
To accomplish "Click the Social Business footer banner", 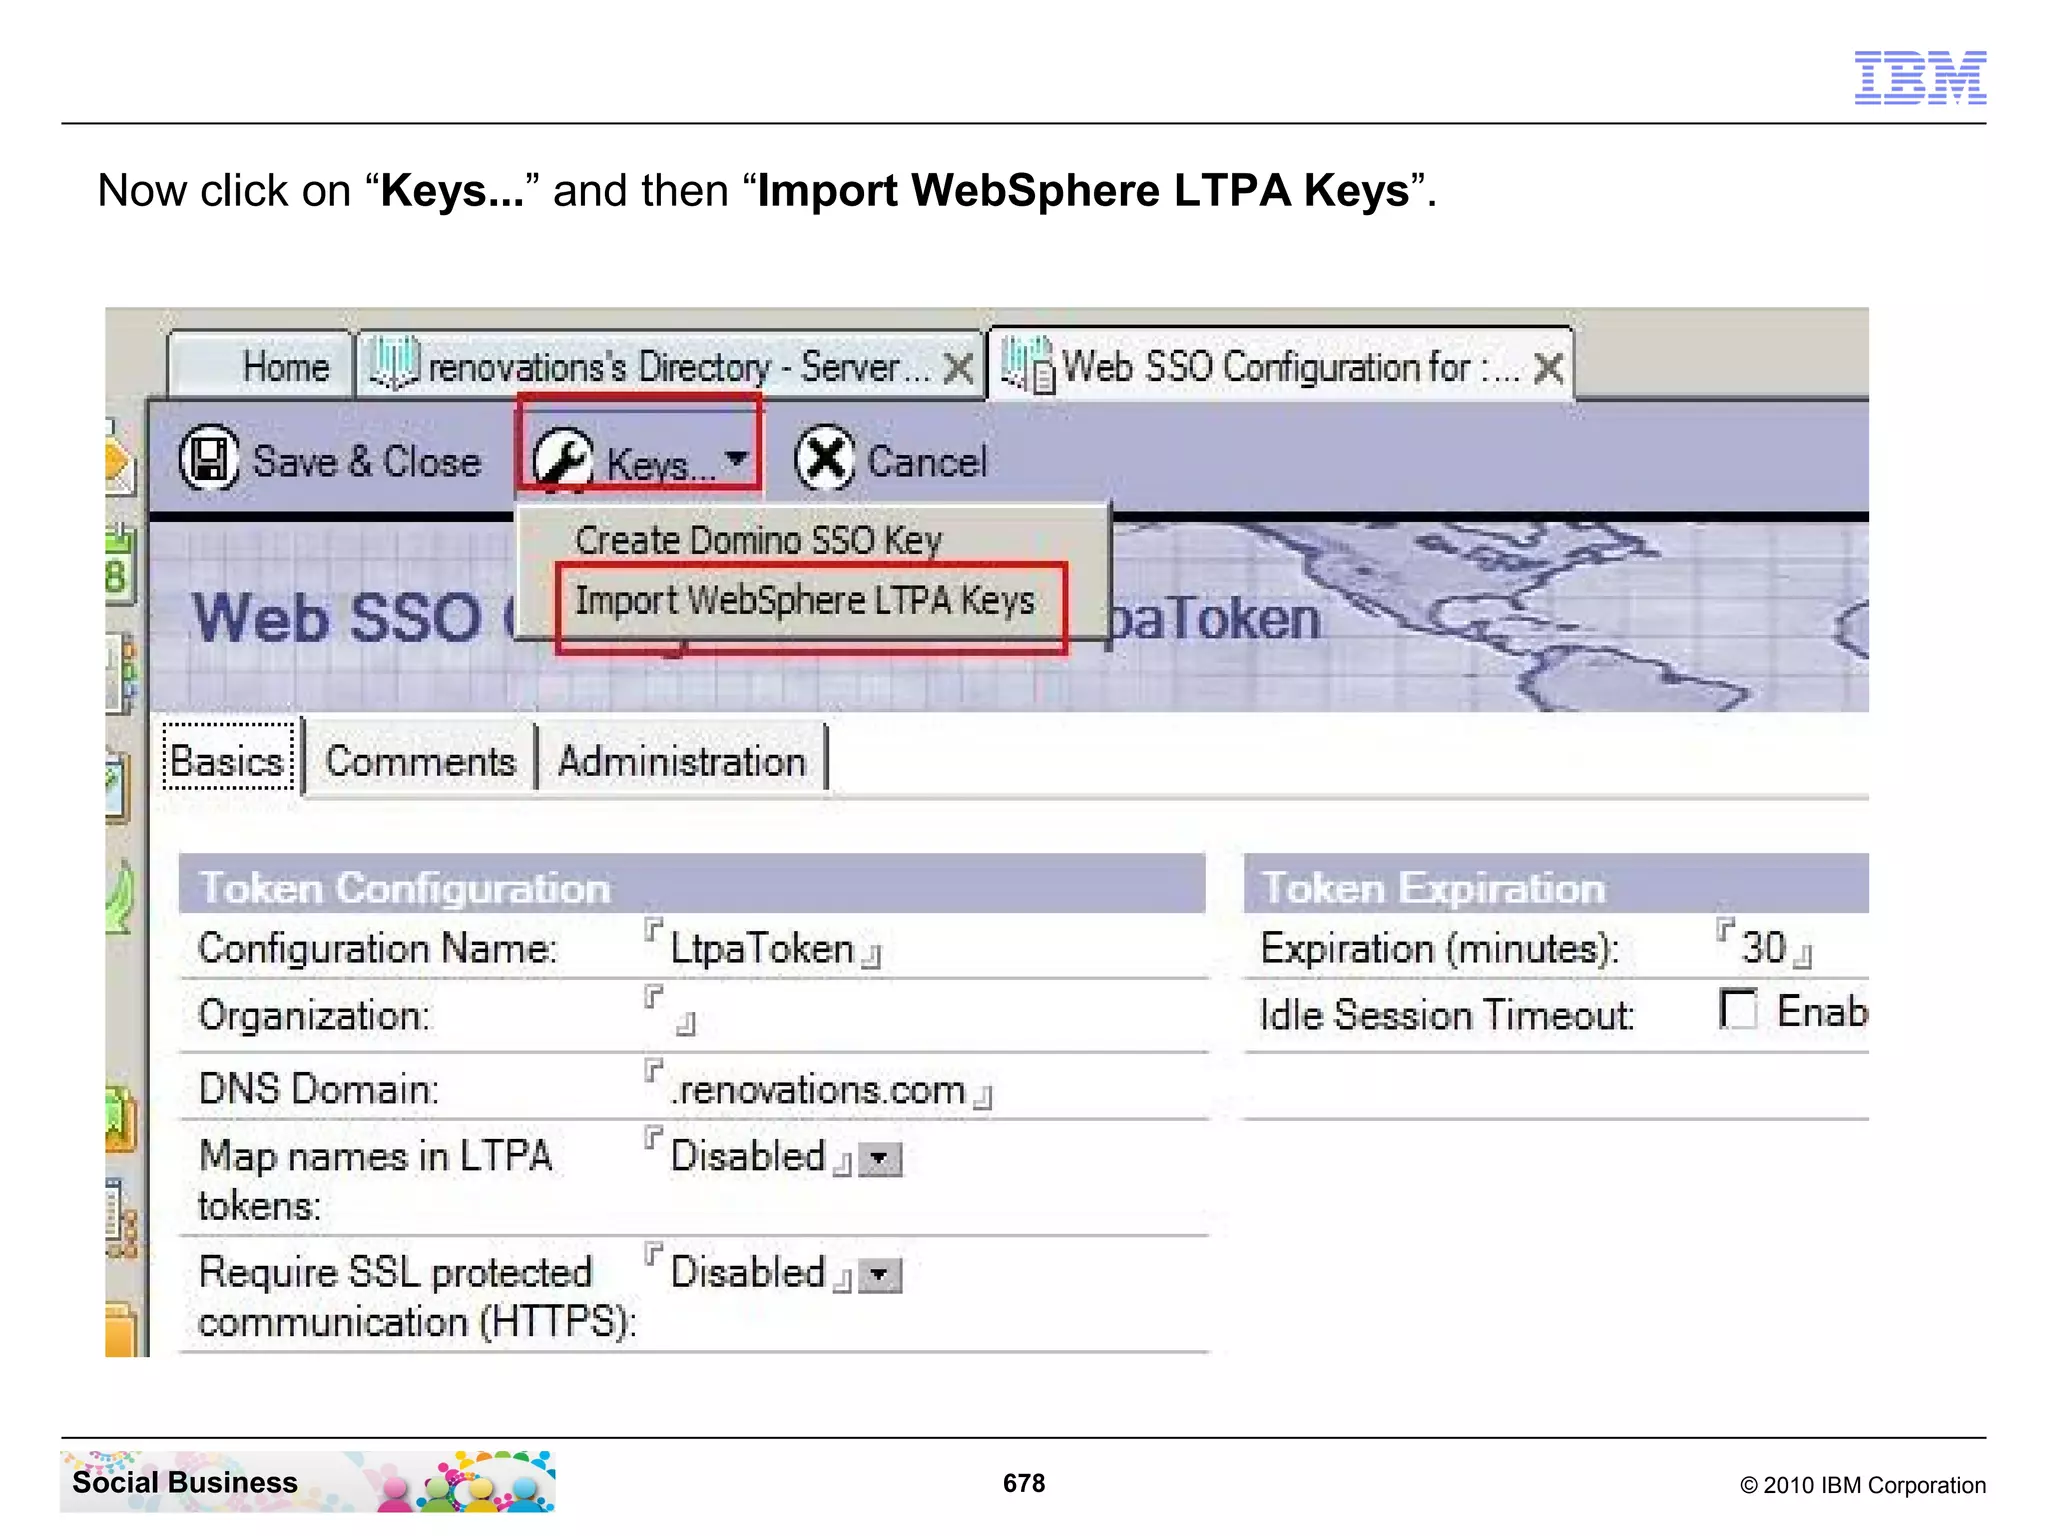I will click(x=308, y=1481).
